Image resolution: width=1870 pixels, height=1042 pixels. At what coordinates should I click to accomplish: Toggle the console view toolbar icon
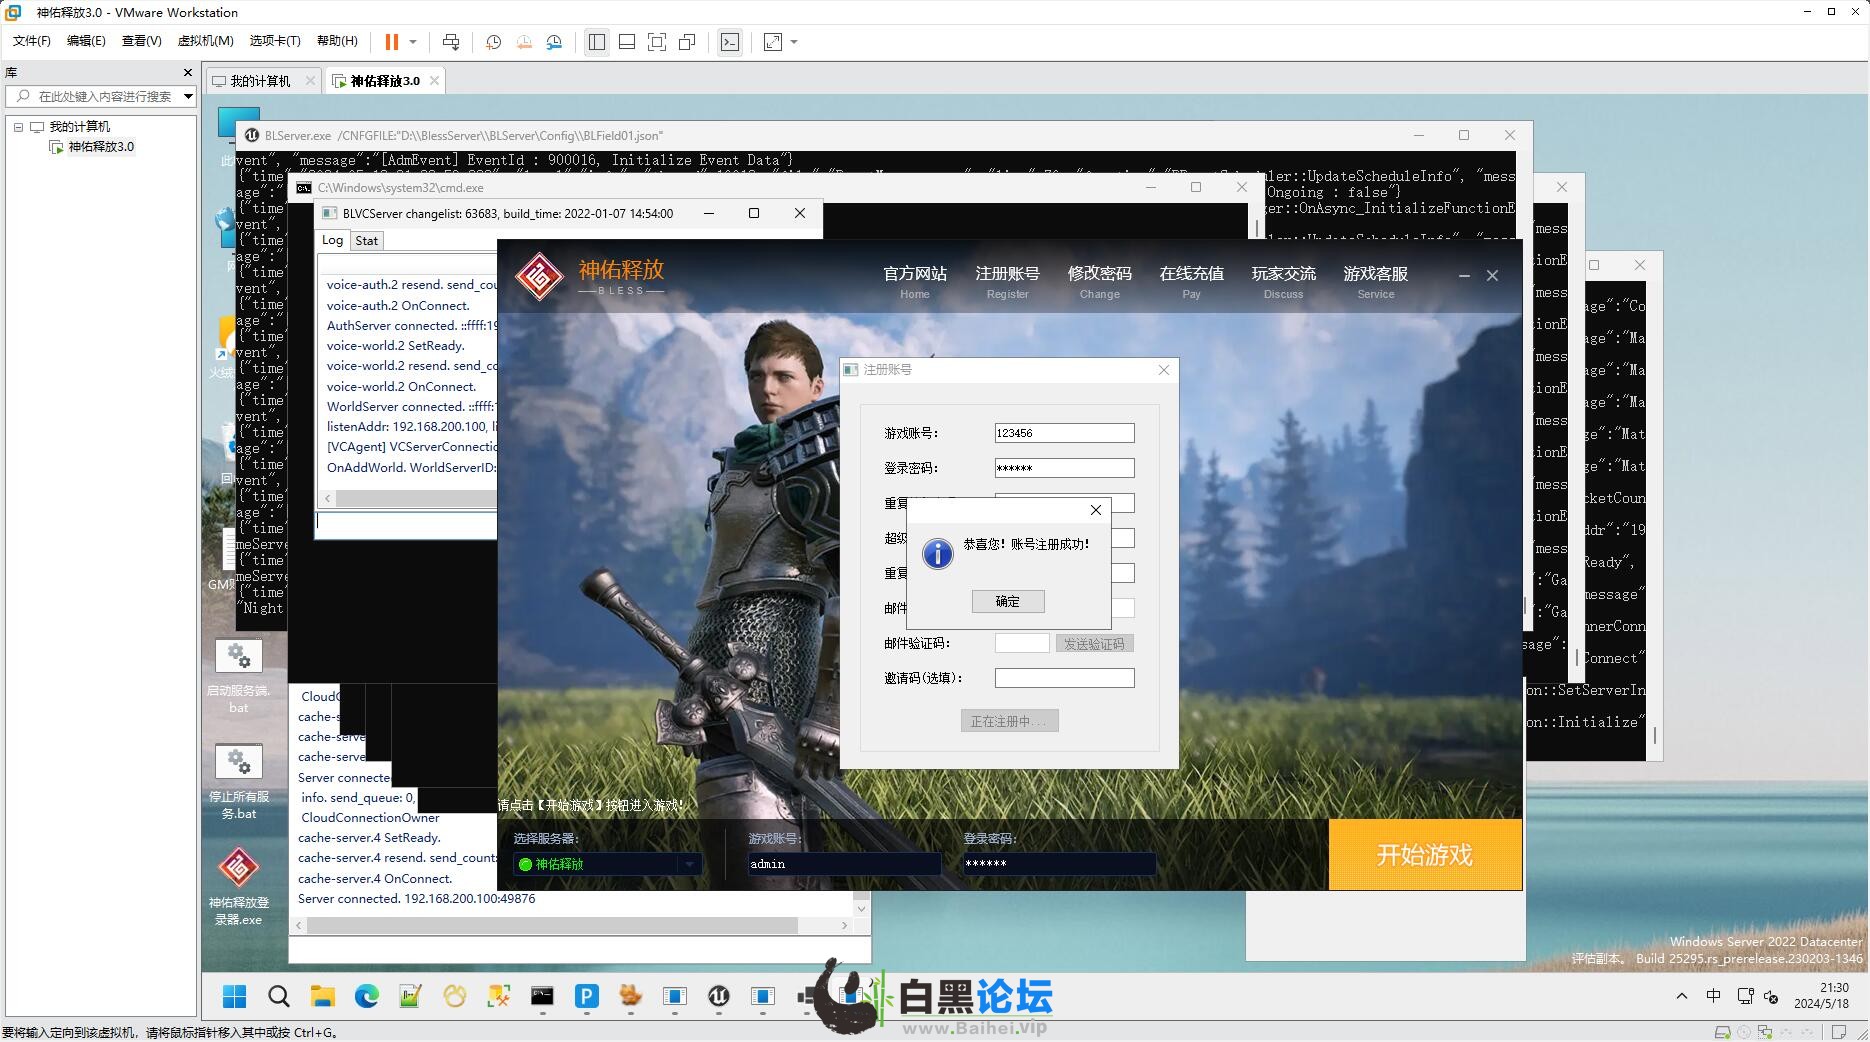[x=730, y=42]
